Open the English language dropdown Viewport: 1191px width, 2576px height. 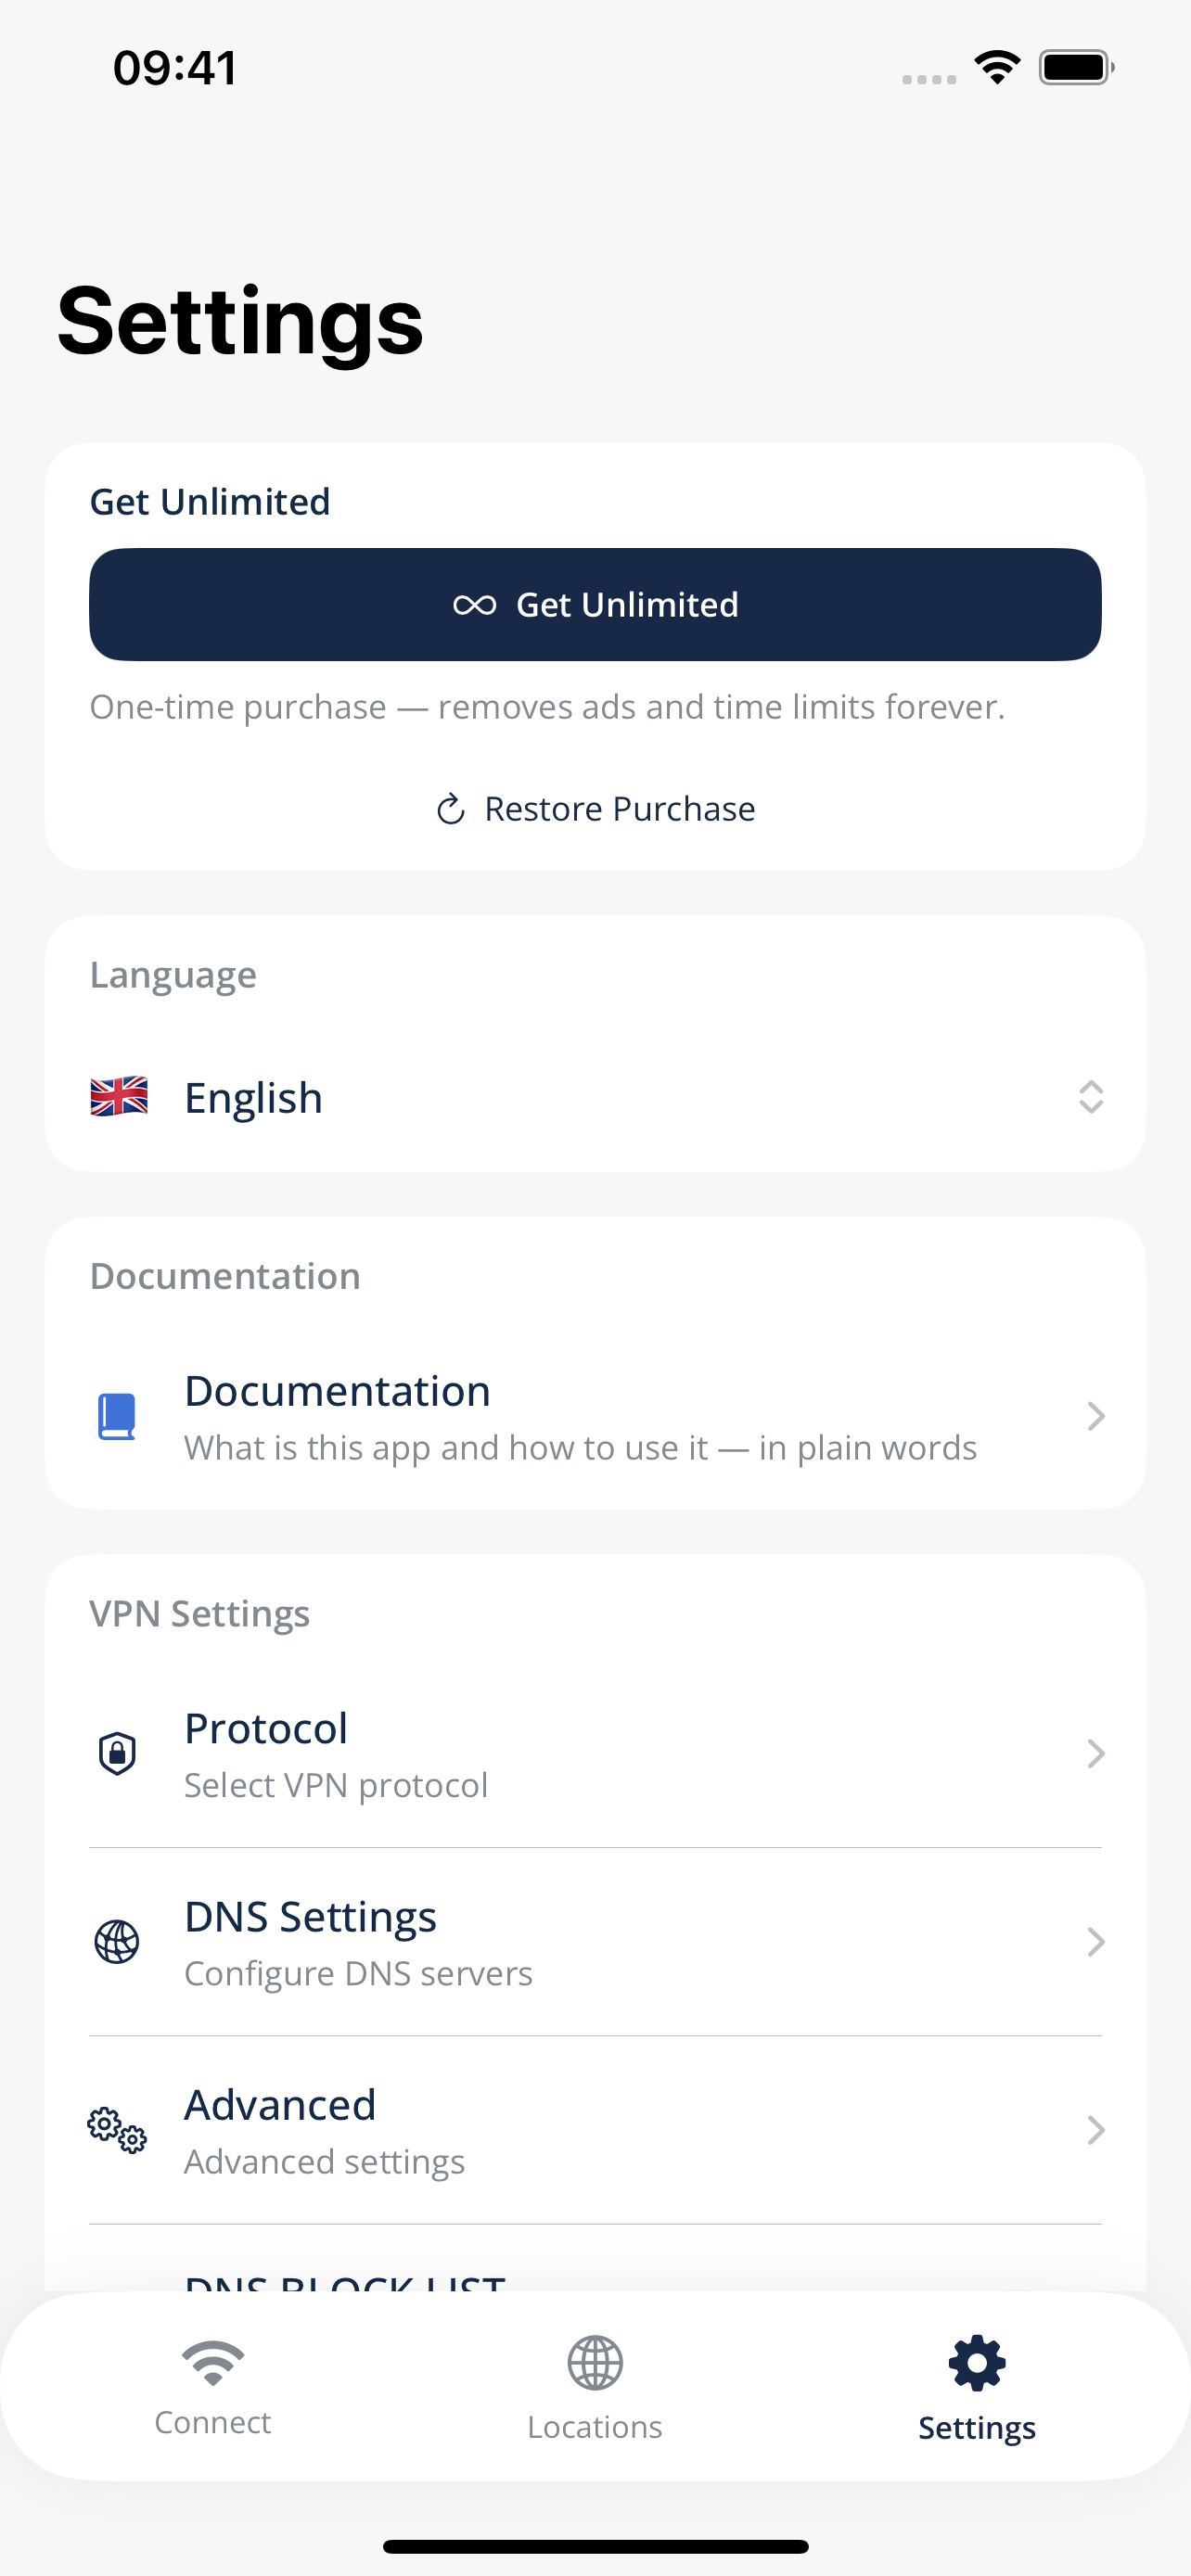click(595, 1097)
